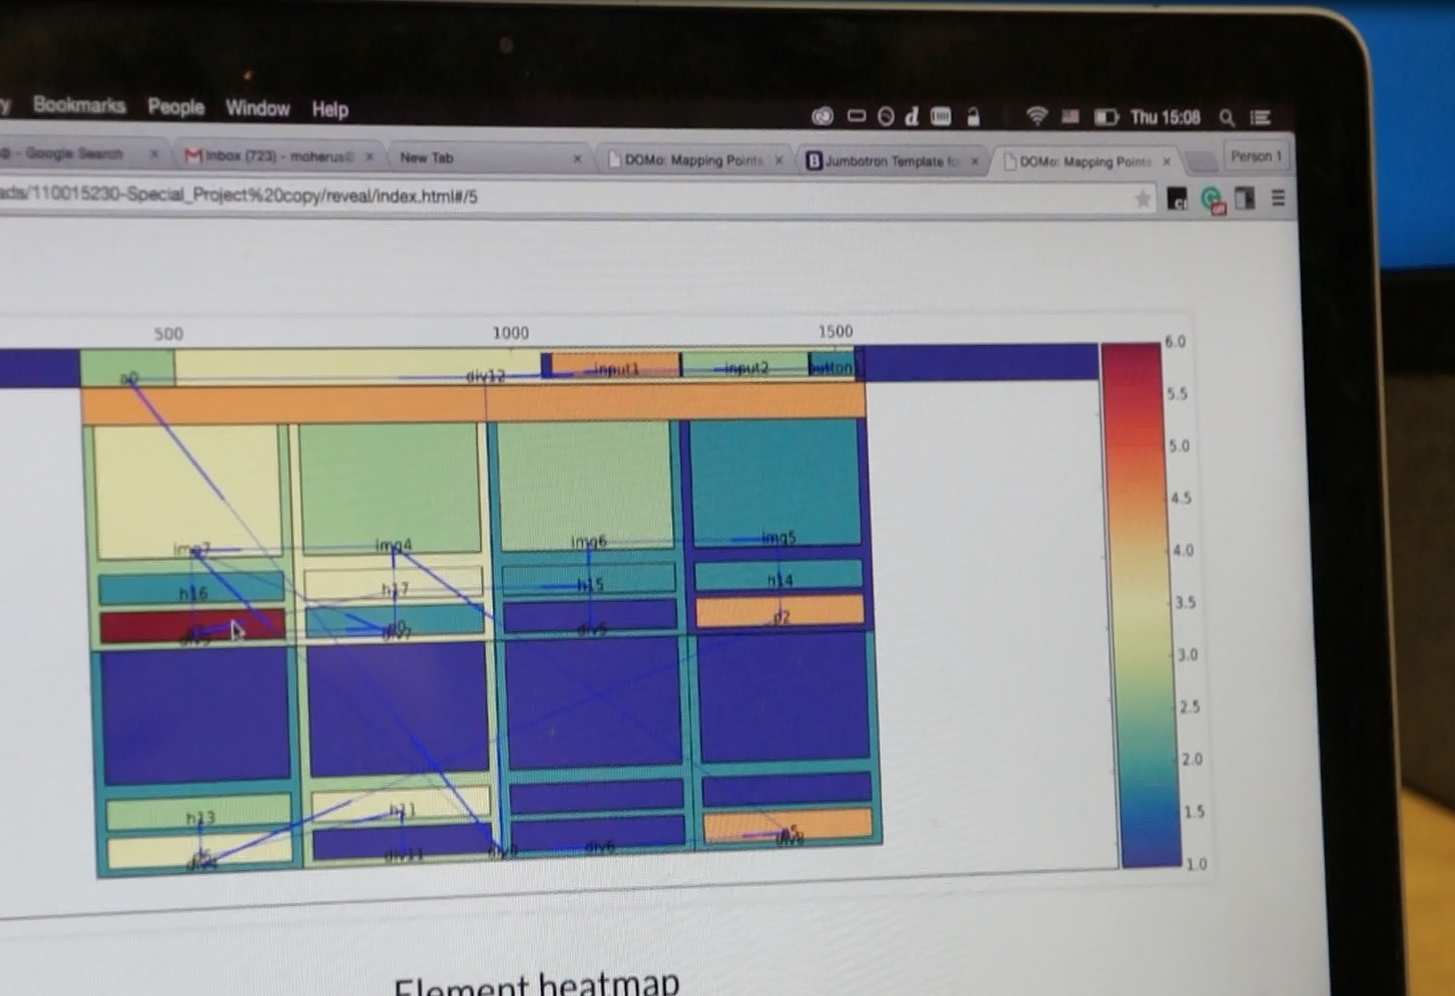1455x996 pixels.
Task: Open a new tab with the blank tab button
Action: click(x=1202, y=161)
